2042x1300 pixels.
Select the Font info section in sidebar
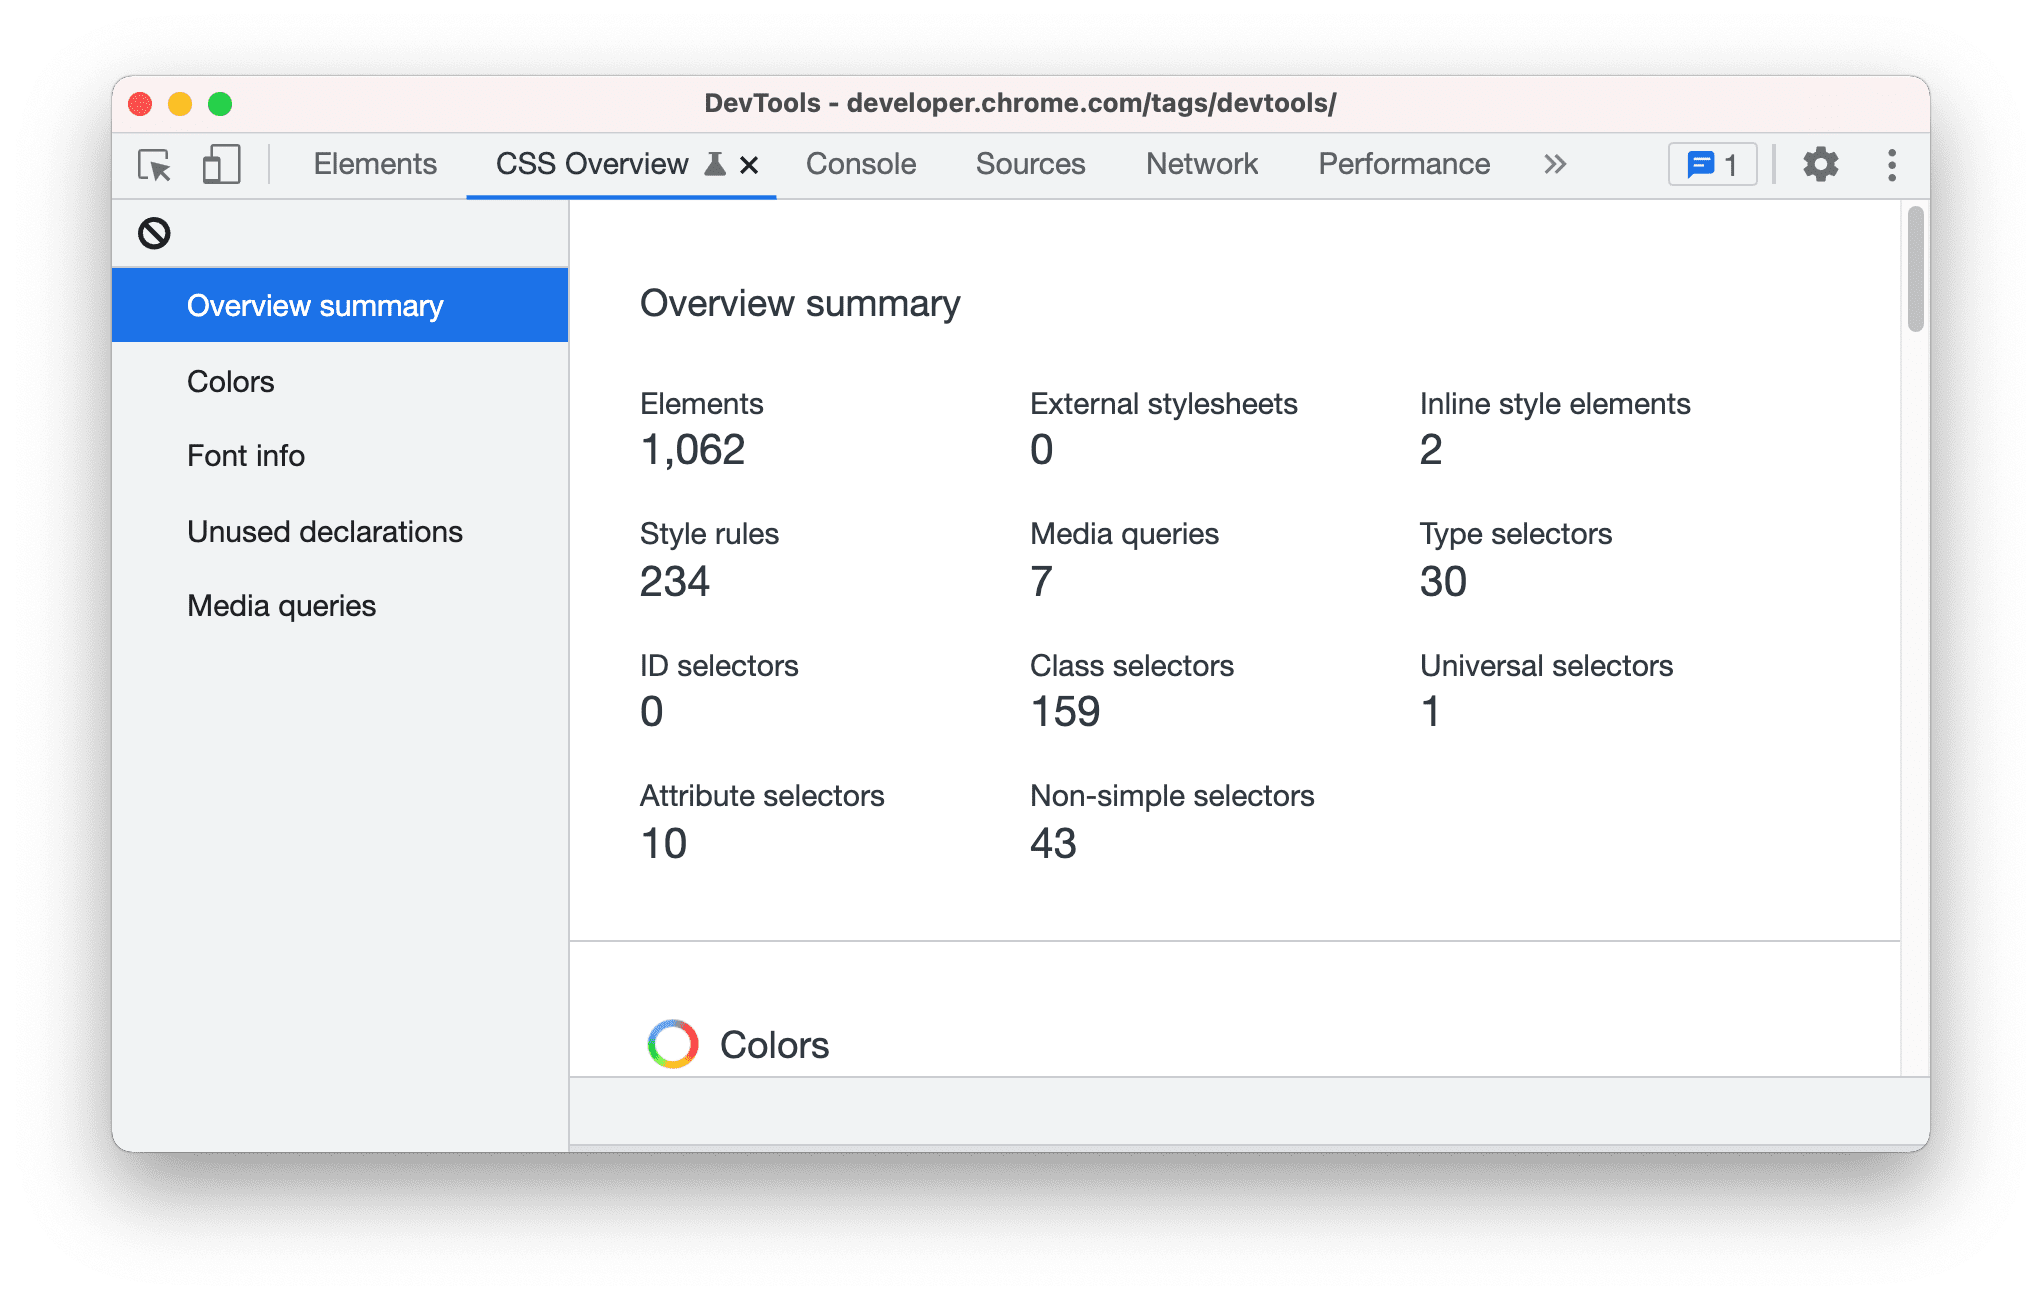pyautogui.click(x=246, y=457)
